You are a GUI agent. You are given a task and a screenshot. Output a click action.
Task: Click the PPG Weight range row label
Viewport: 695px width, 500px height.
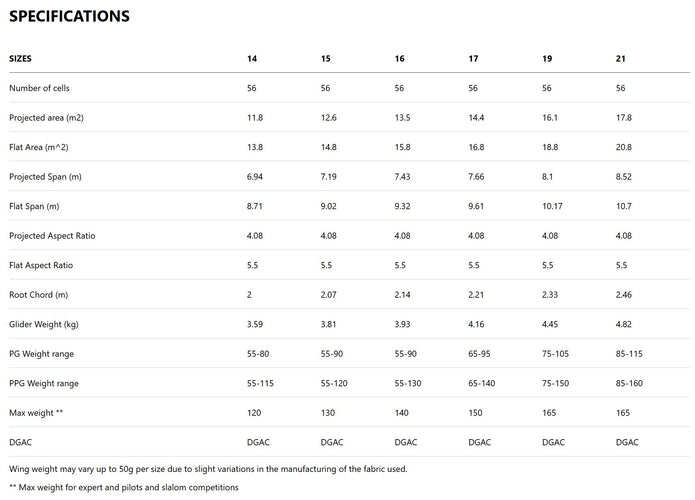point(44,383)
